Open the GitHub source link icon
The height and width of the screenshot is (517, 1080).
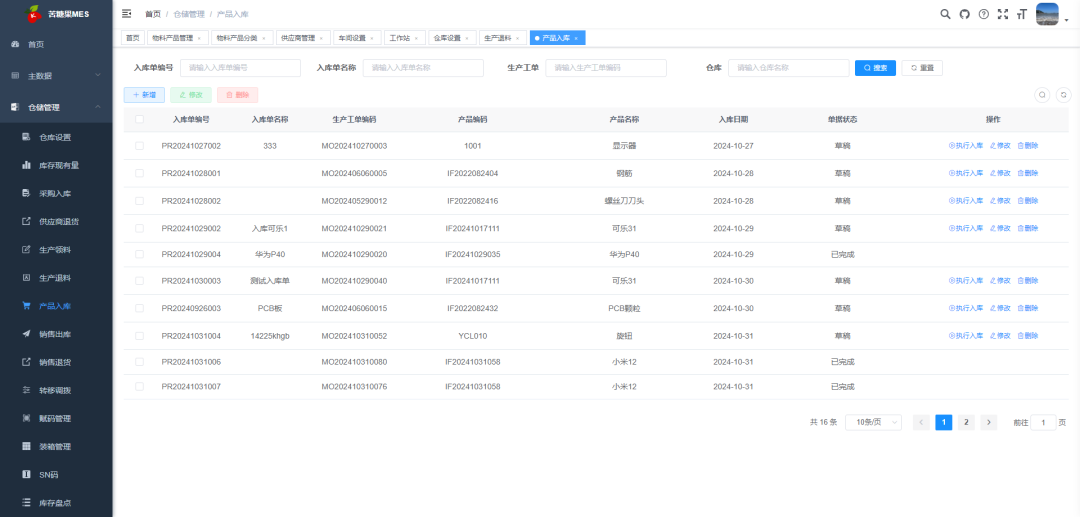pyautogui.click(x=964, y=14)
